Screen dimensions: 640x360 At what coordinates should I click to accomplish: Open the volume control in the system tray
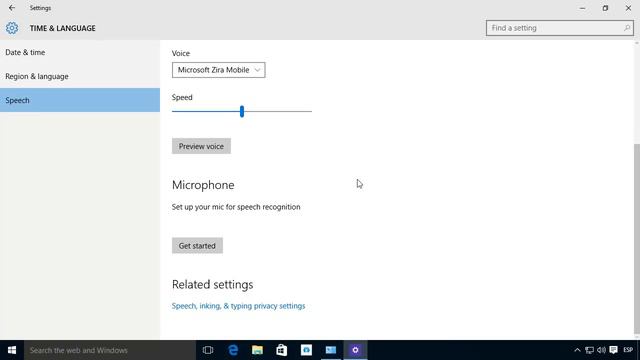pyautogui.click(x=601, y=350)
